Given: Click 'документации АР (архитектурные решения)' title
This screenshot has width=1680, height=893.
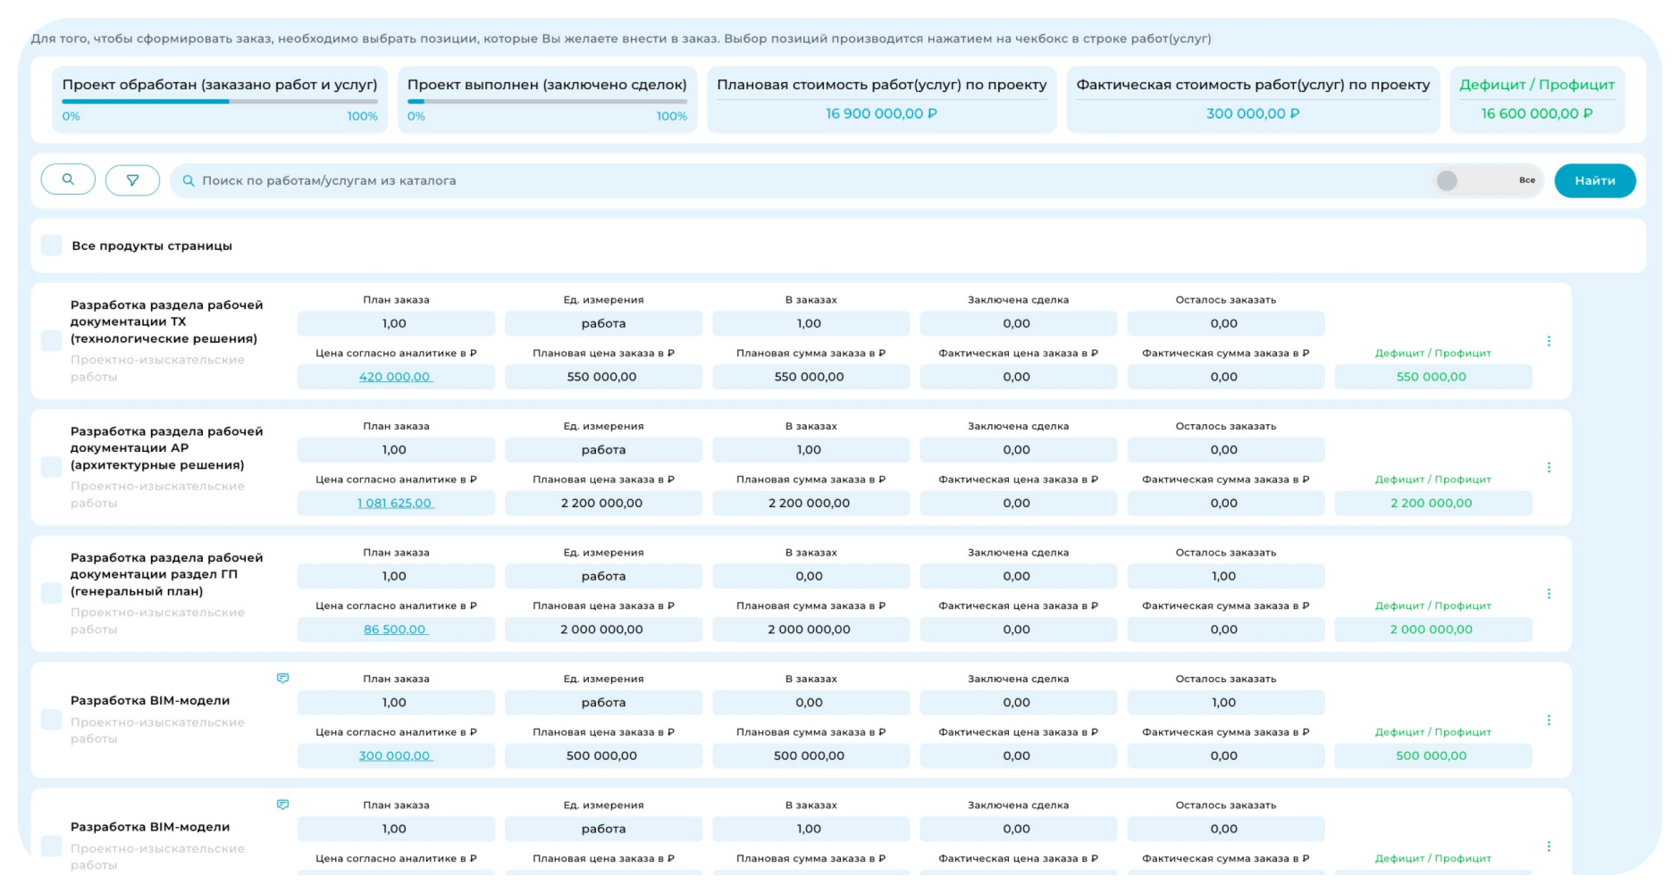Looking at the screenshot, I should coord(166,448).
